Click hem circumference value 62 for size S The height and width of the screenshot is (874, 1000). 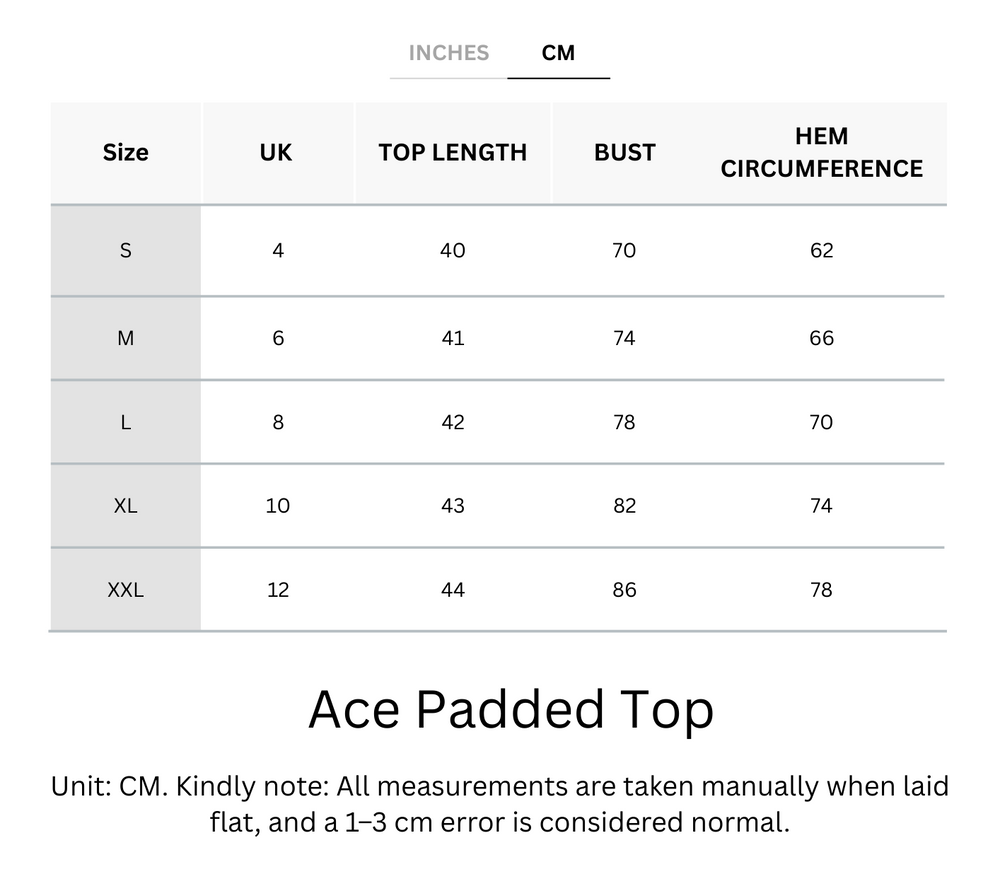pyautogui.click(x=821, y=250)
